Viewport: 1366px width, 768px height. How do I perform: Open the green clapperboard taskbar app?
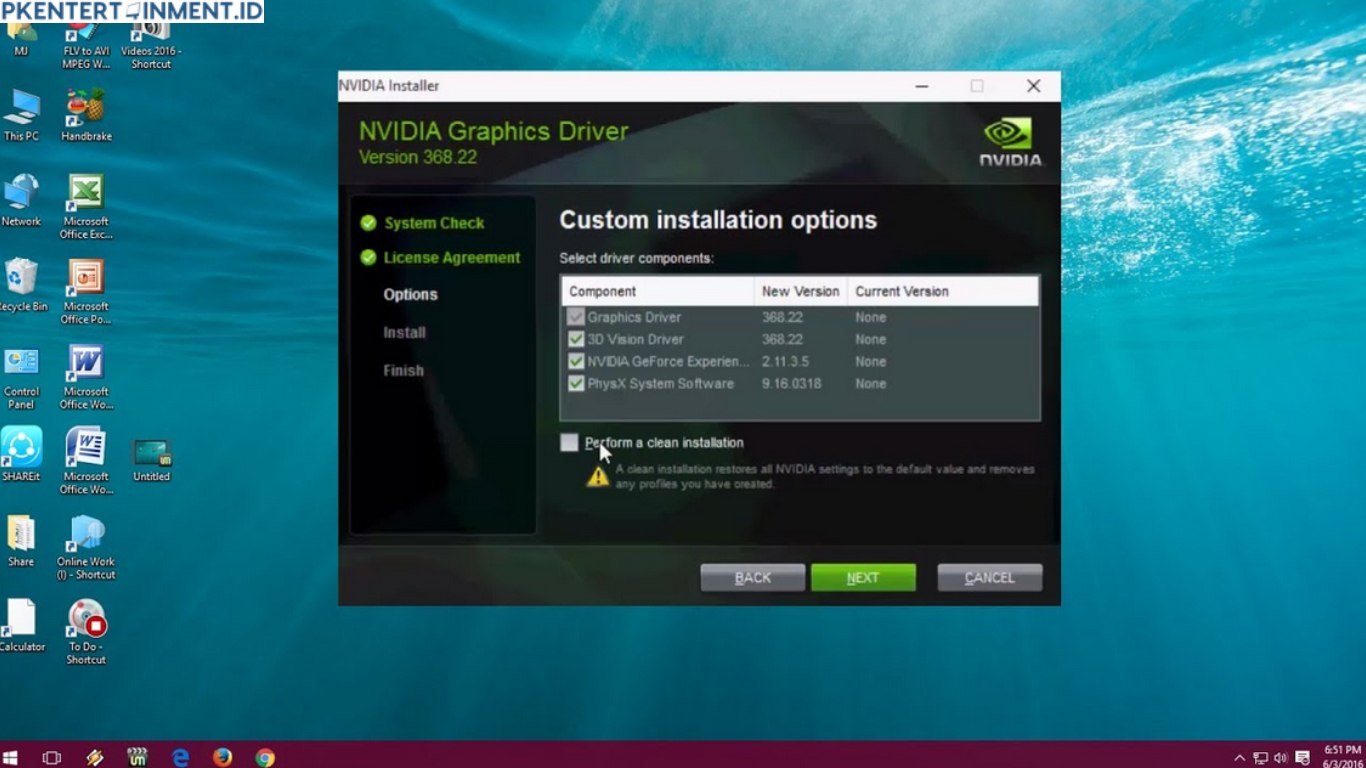coord(138,757)
